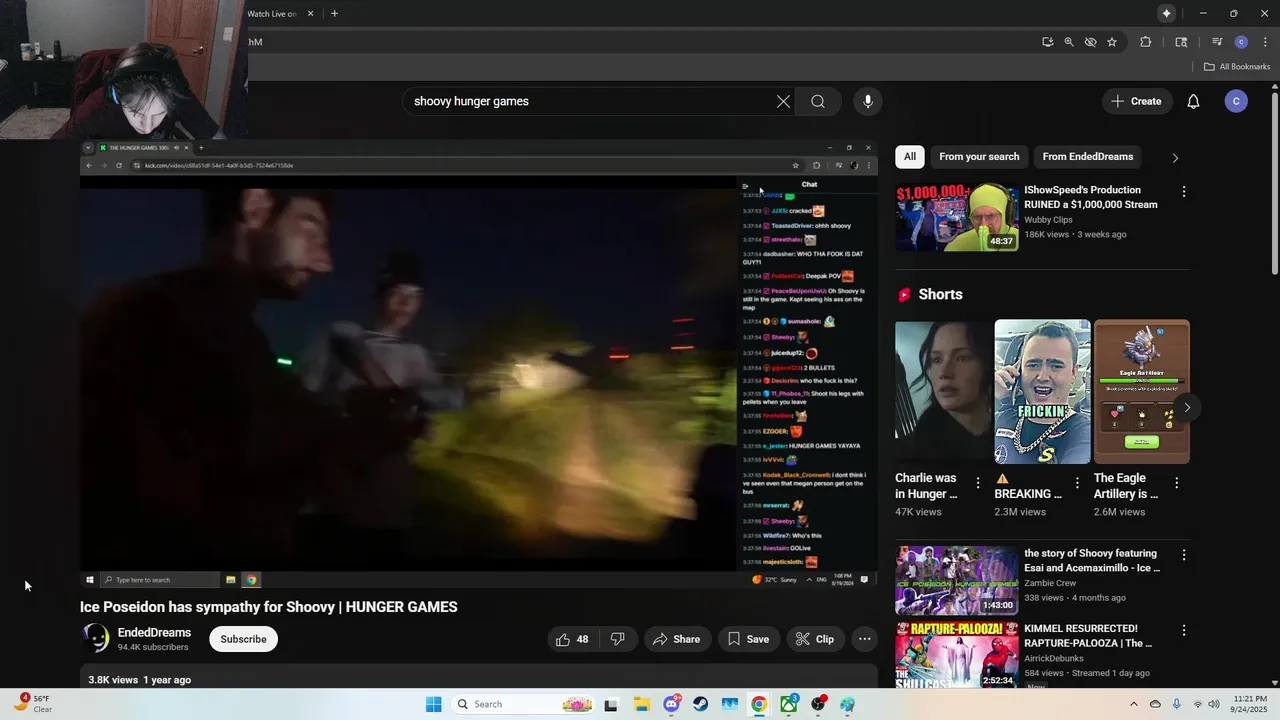
Task: Open options for Charlie was in Hunger short
Action: pos(978,483)
